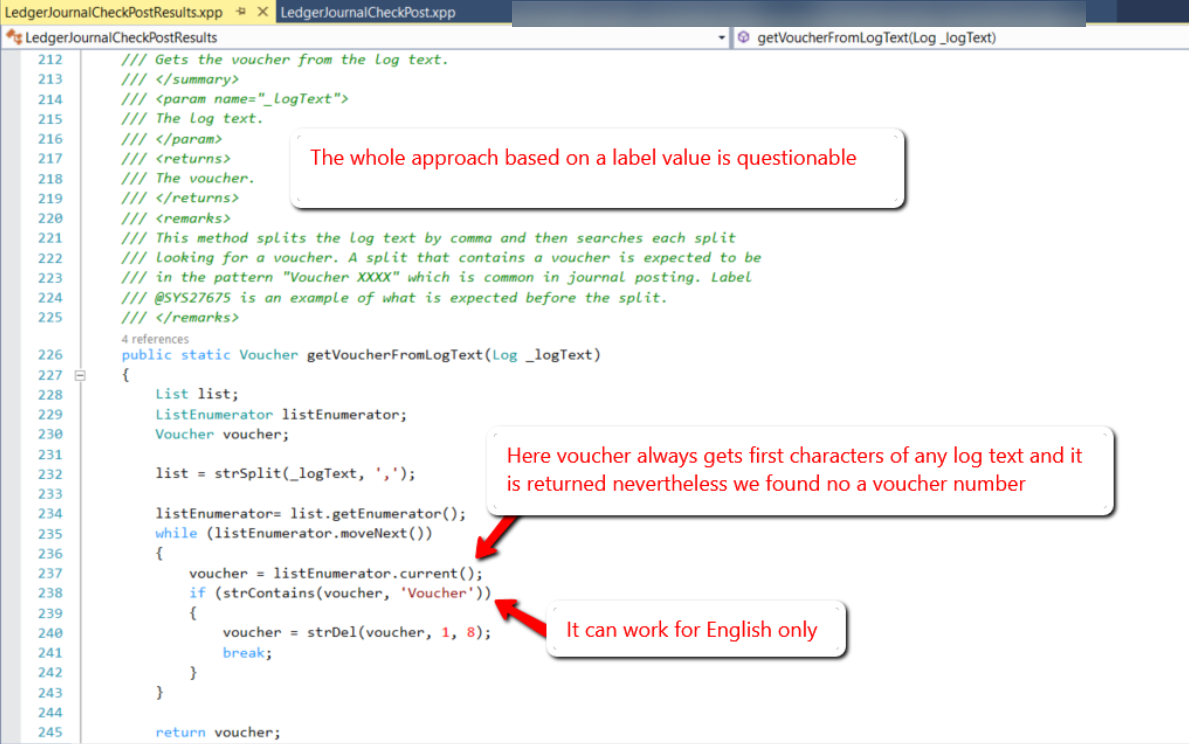Pin the LedgerJournalCheckPostResults.xpp tab
Image resolution: width=1189 pixels, height=744 pixels.
pyautogui.click(x=241, y=11)
